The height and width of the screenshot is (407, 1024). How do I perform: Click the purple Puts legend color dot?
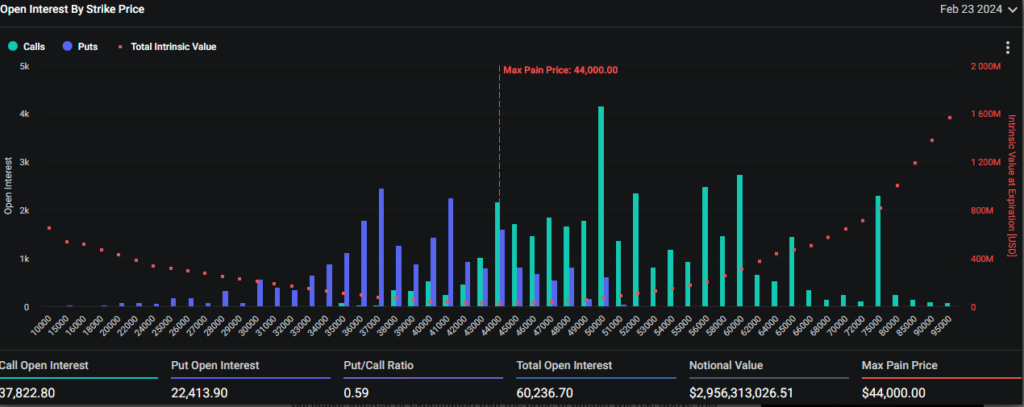67,46
